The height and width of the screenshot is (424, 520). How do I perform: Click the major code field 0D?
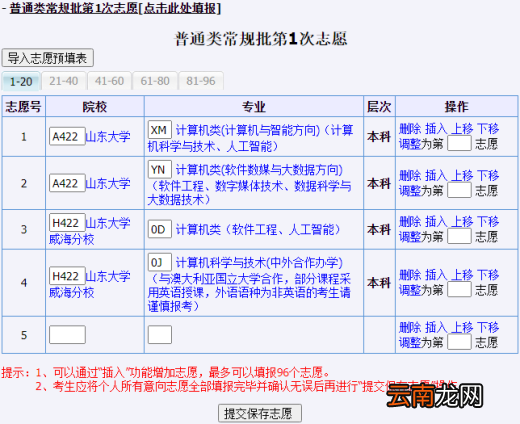click(160, 229)
